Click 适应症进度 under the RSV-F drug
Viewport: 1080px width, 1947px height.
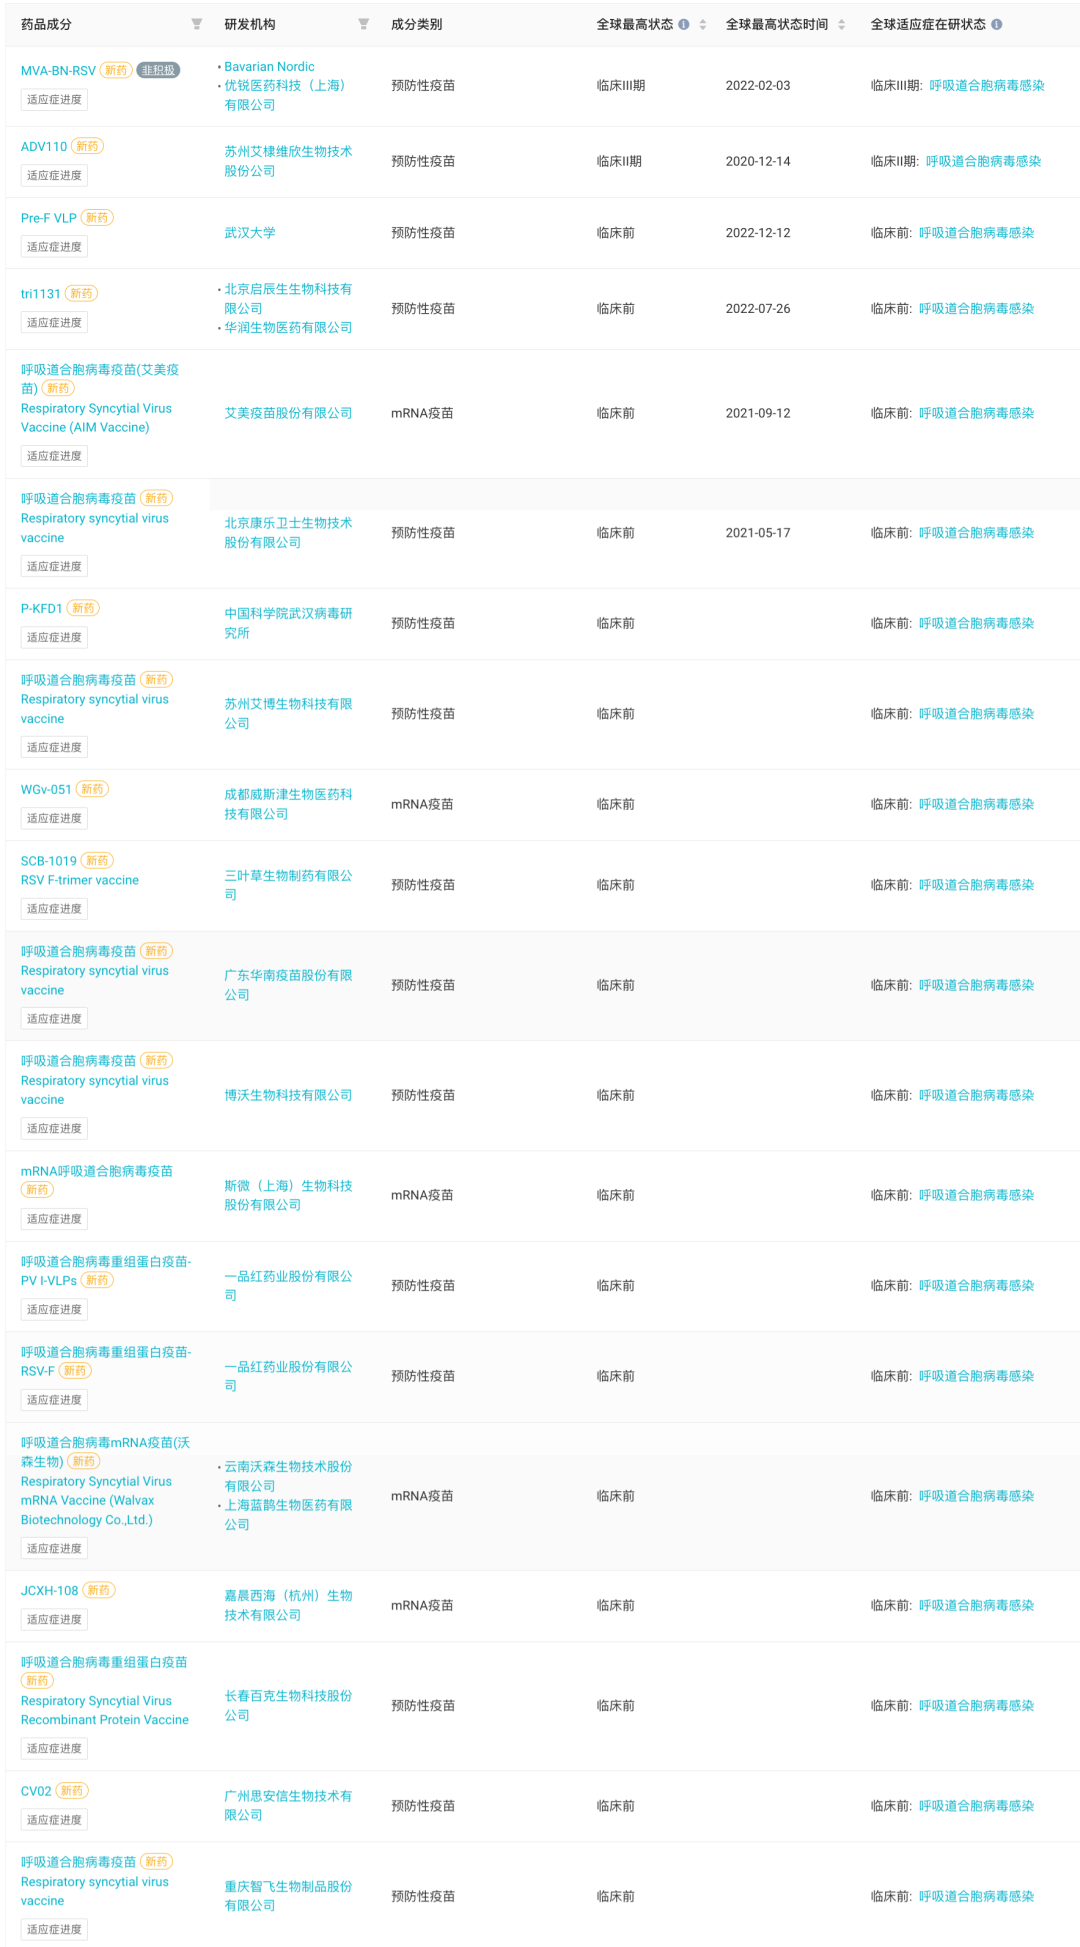tap(54, 1401)
